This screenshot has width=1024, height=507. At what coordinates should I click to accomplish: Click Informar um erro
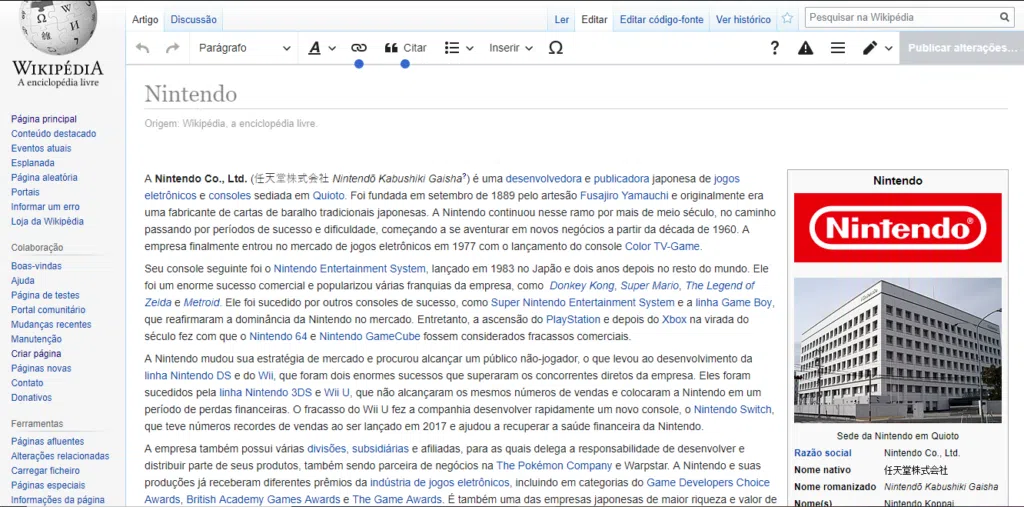pyautogui.click(x=45, y=206)
